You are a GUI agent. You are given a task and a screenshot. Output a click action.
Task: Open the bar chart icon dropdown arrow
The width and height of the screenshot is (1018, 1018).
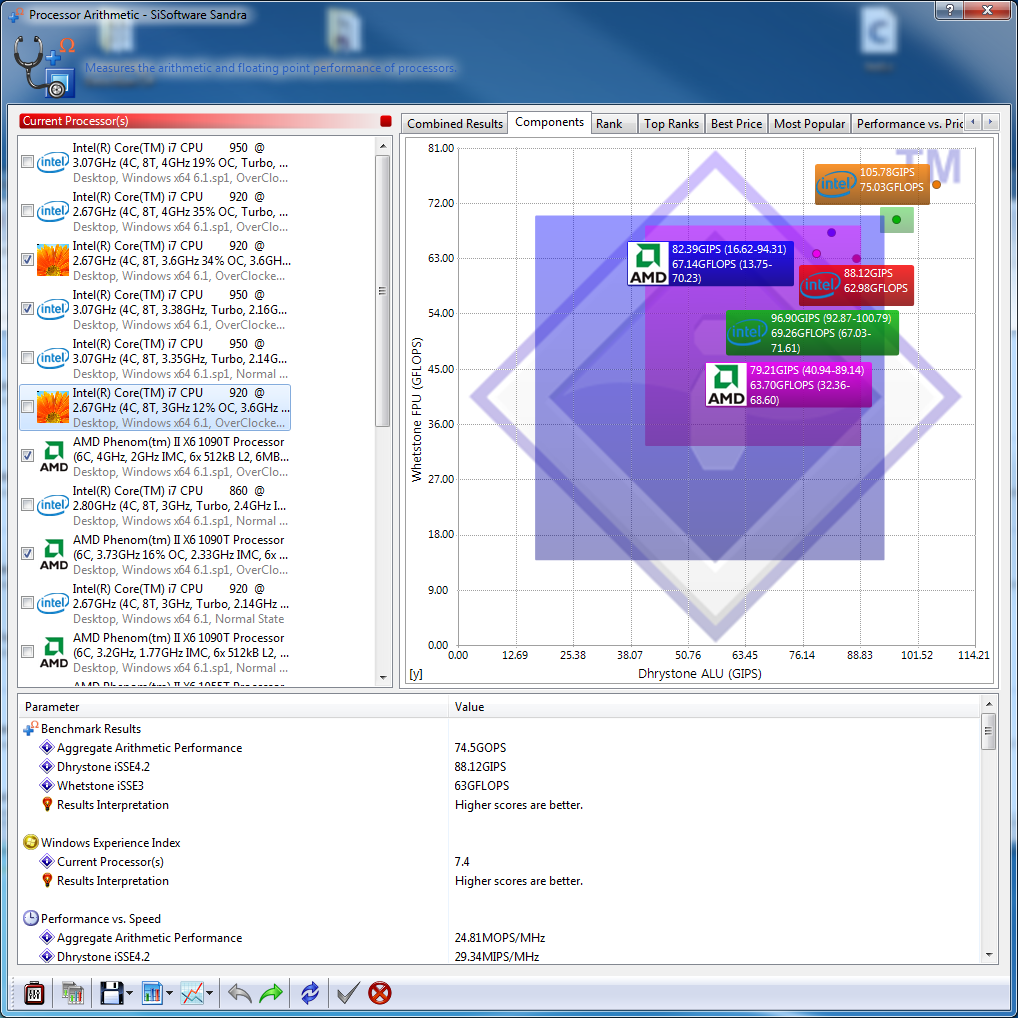point(169,993)
